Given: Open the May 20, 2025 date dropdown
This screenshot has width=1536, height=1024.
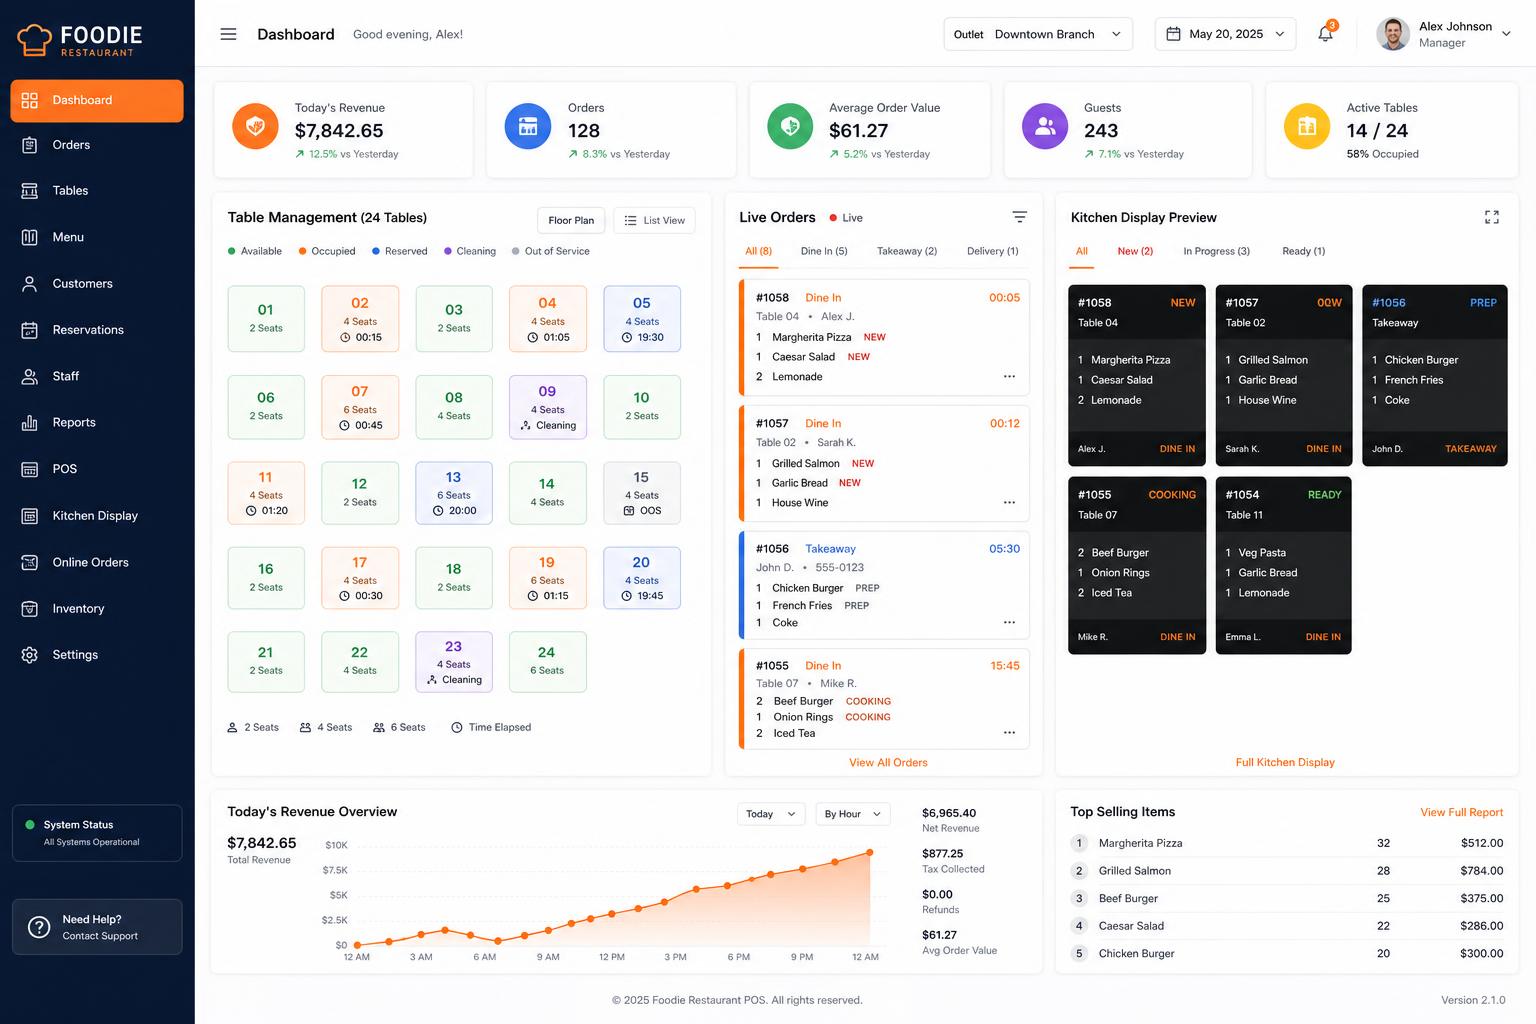Looking at the screenshot, I should pyautogui.click(x=1225, y=34).
